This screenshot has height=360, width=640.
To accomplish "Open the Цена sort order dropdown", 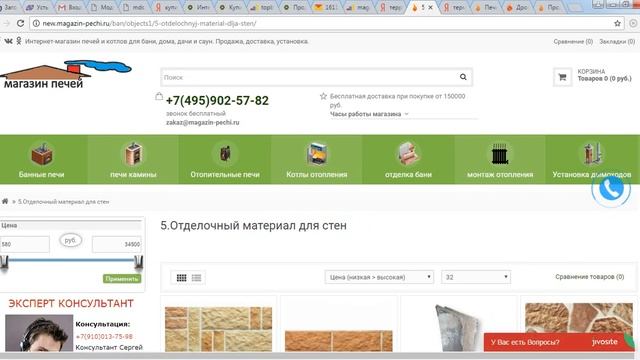I will tap(379, 277).
